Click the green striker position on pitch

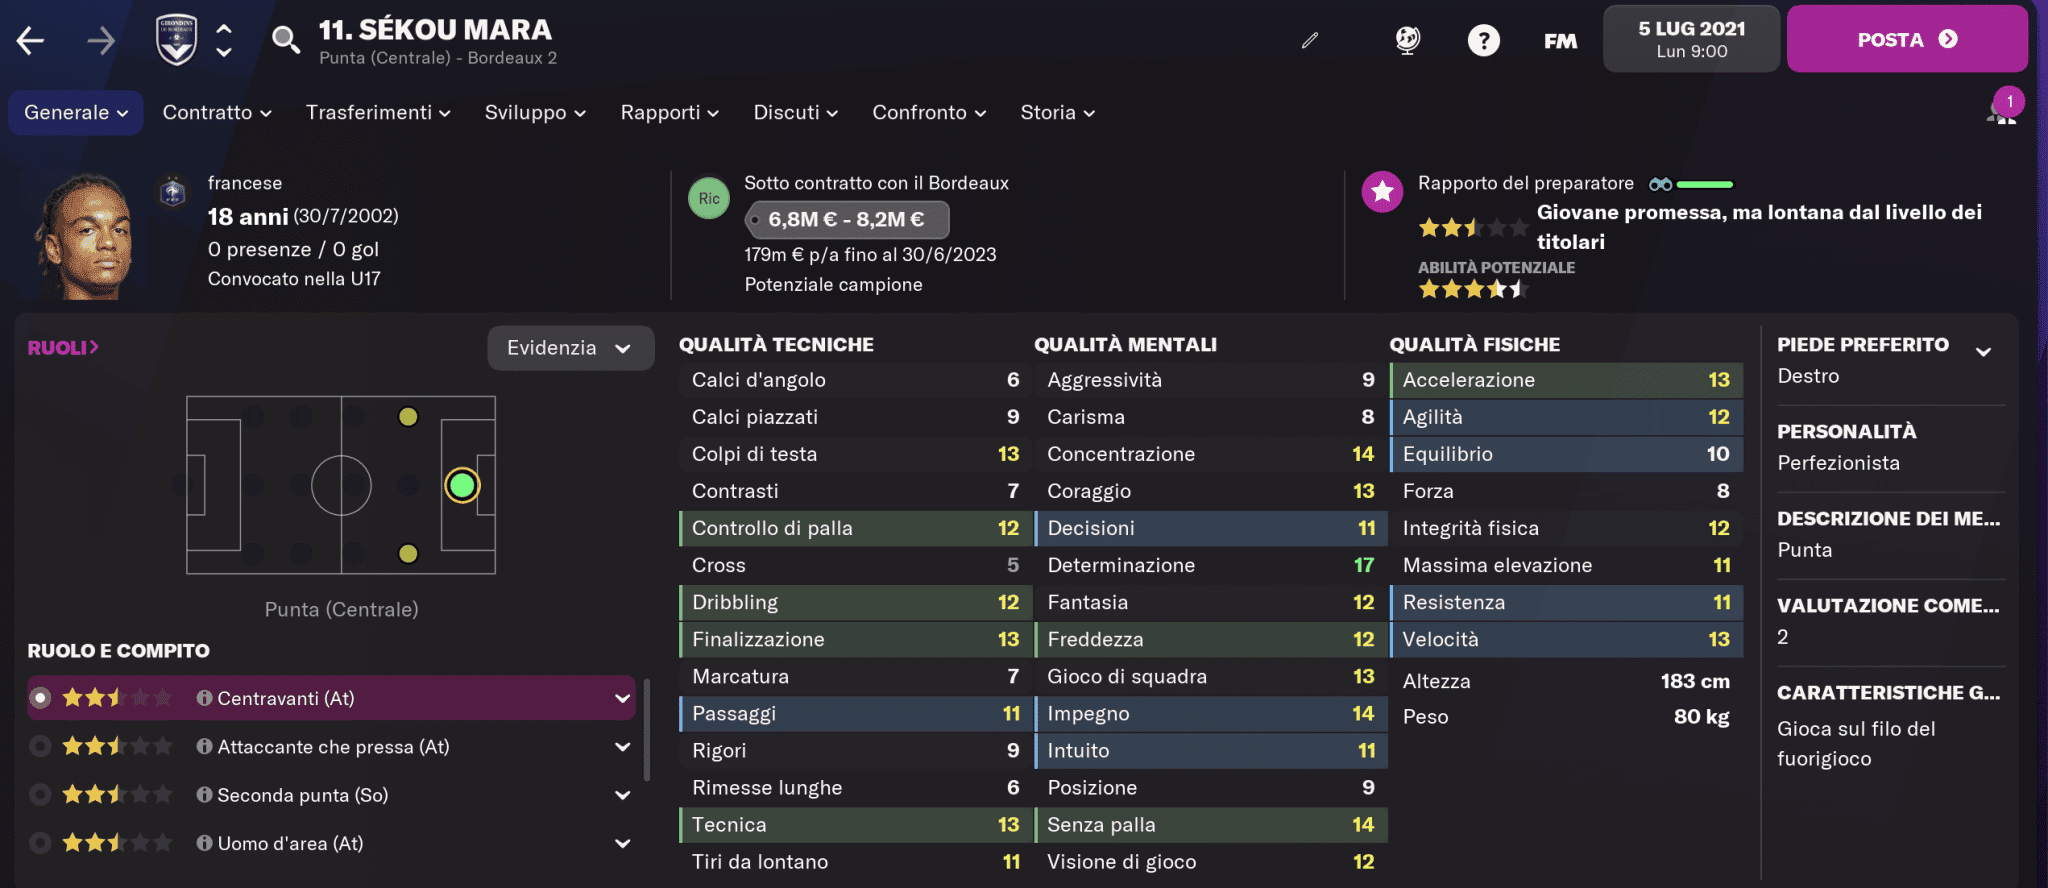pyautogui.click(x=462, y=486)
